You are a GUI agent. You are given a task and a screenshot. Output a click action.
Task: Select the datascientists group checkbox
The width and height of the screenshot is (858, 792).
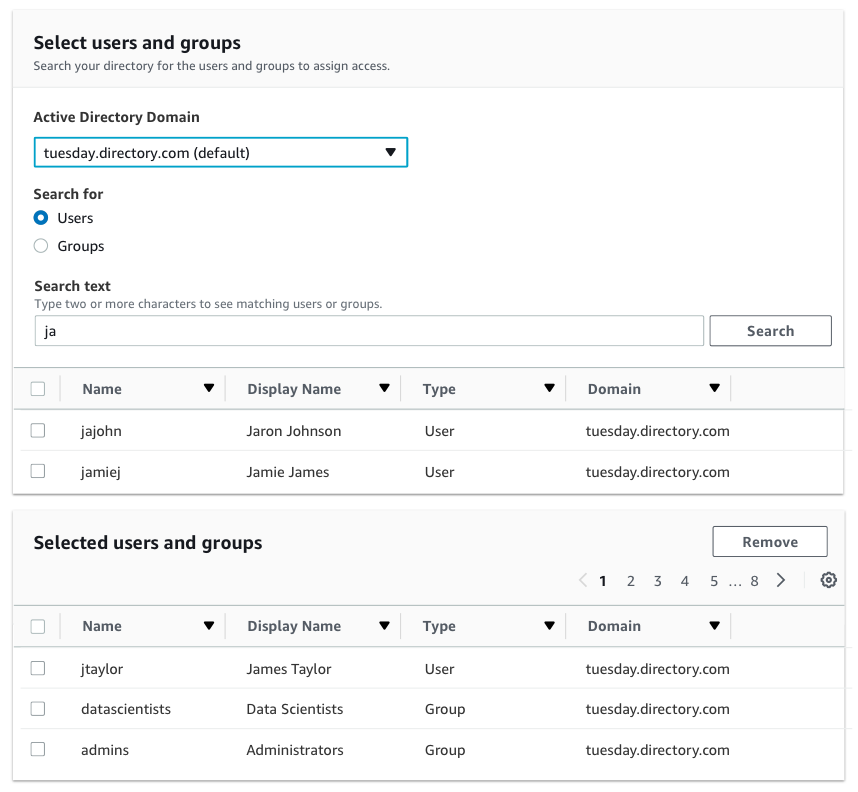click(x=38, y=709)
